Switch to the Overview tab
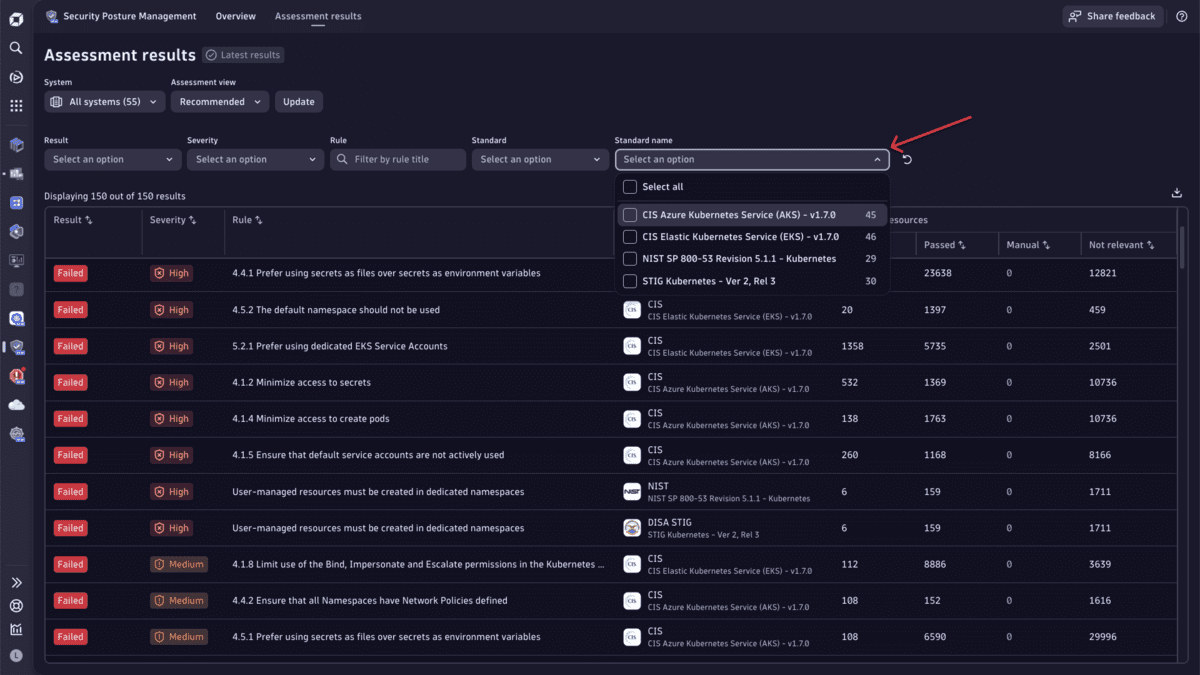 pos(236,16)
